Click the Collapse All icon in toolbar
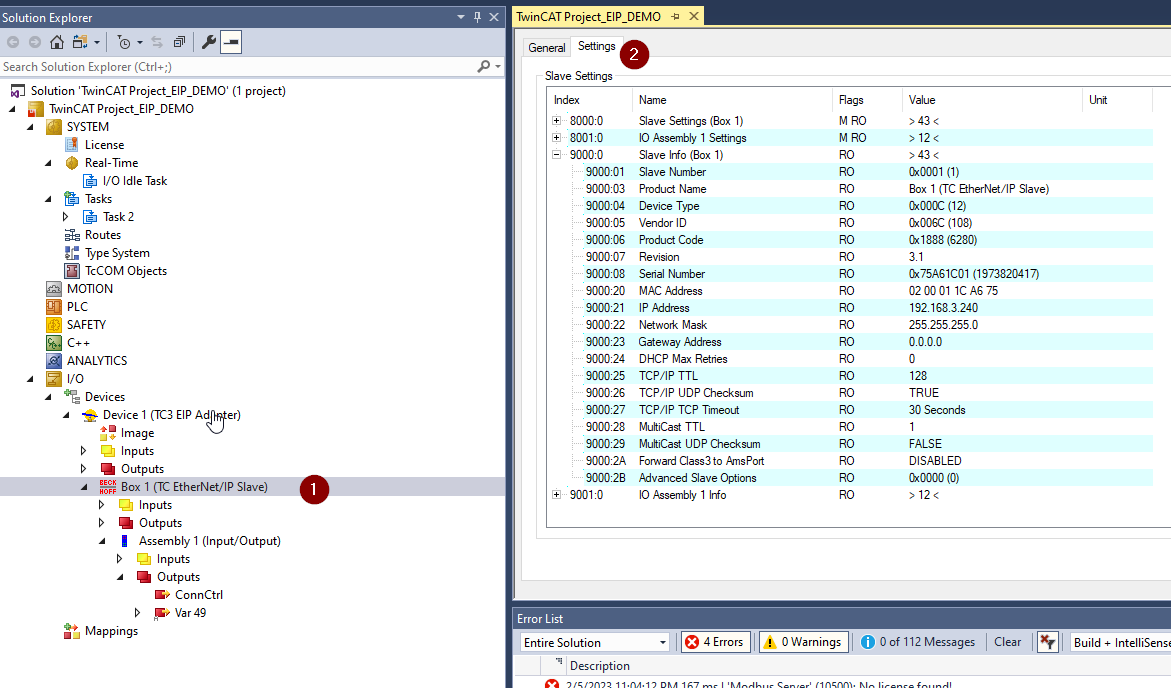Screen dimensions: 1171x688 click(x=179, y=43)
